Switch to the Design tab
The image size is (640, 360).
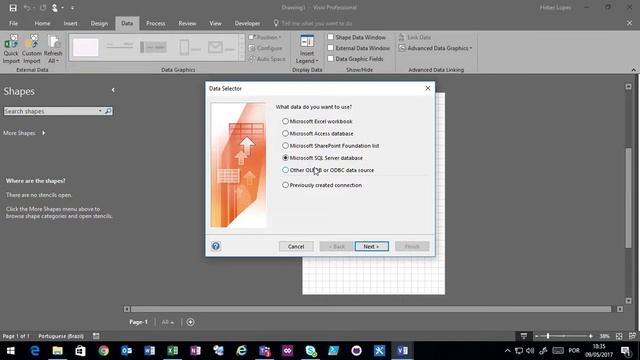[99, 23]
